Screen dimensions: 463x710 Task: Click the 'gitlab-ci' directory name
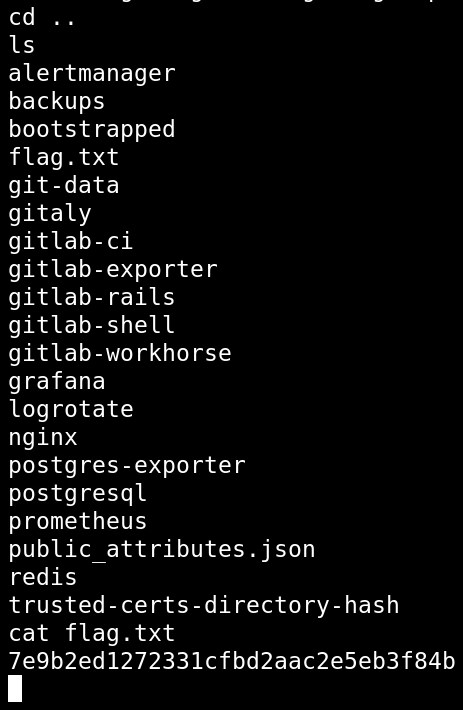point(71,241)
